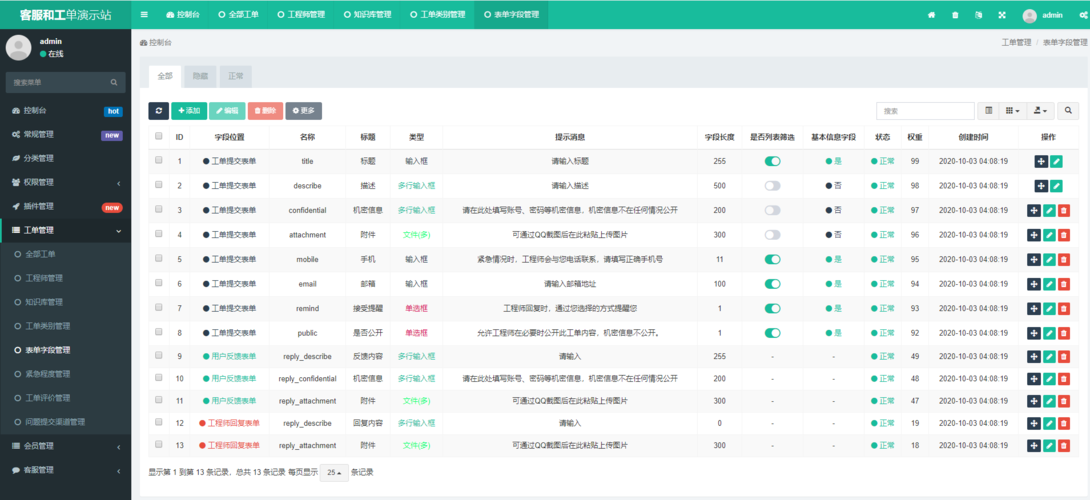Enable list filter switch for describe row

pos(772,186)
